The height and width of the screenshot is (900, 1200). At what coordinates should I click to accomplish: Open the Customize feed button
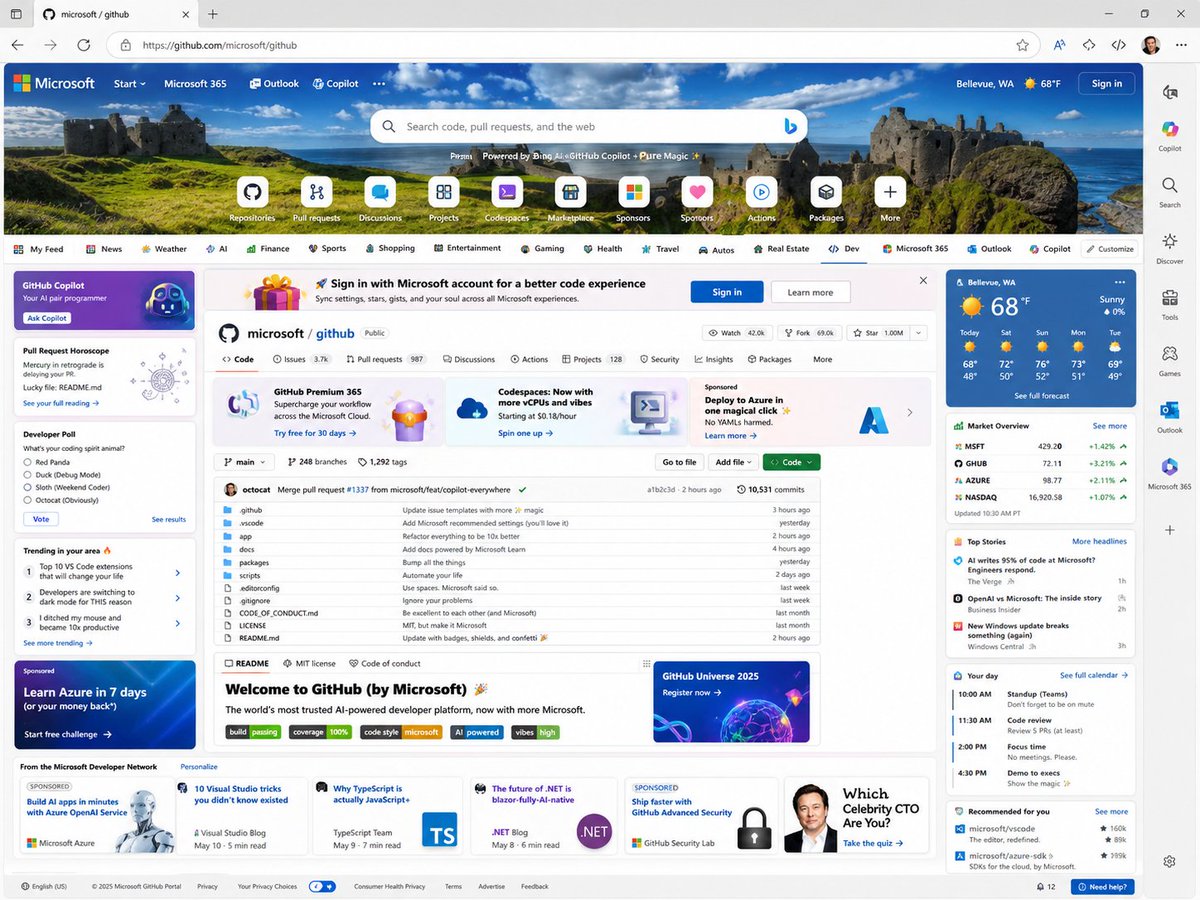[1110, 249]
